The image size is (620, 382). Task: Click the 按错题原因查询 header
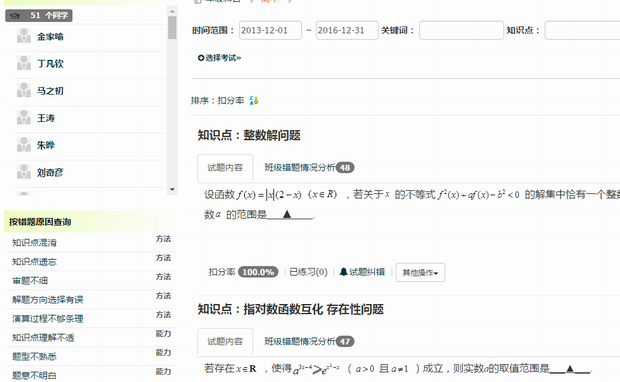click(x=40, y=222)
